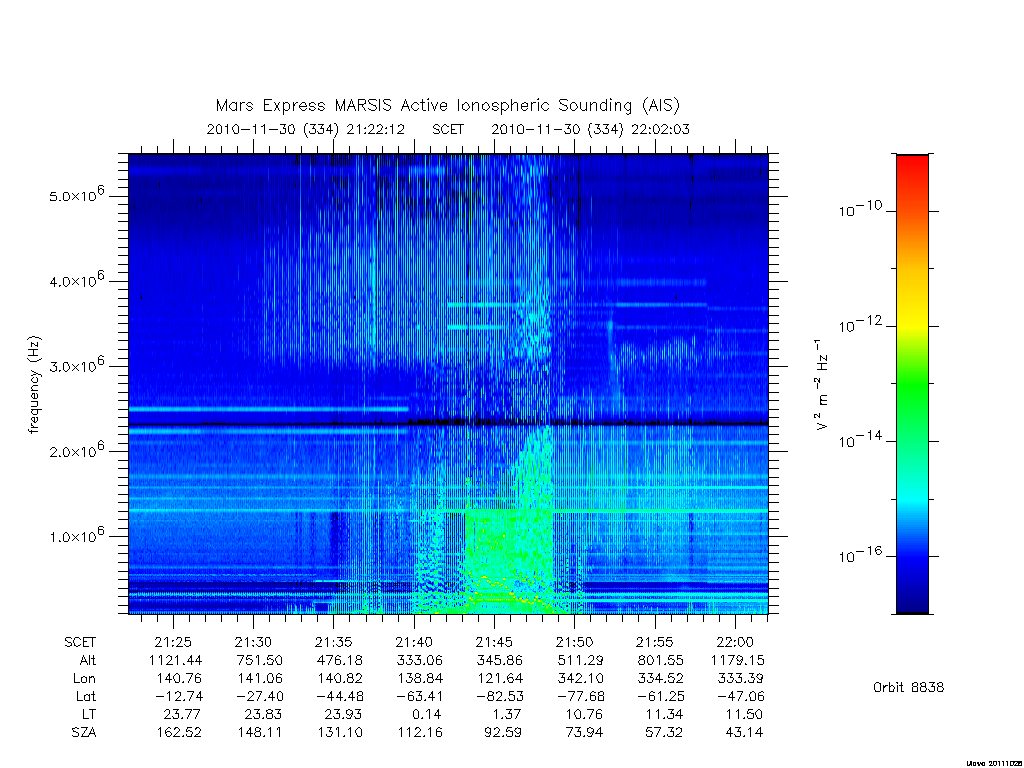Click the 1.0×10^6 frequency tick label

[76, 535]
